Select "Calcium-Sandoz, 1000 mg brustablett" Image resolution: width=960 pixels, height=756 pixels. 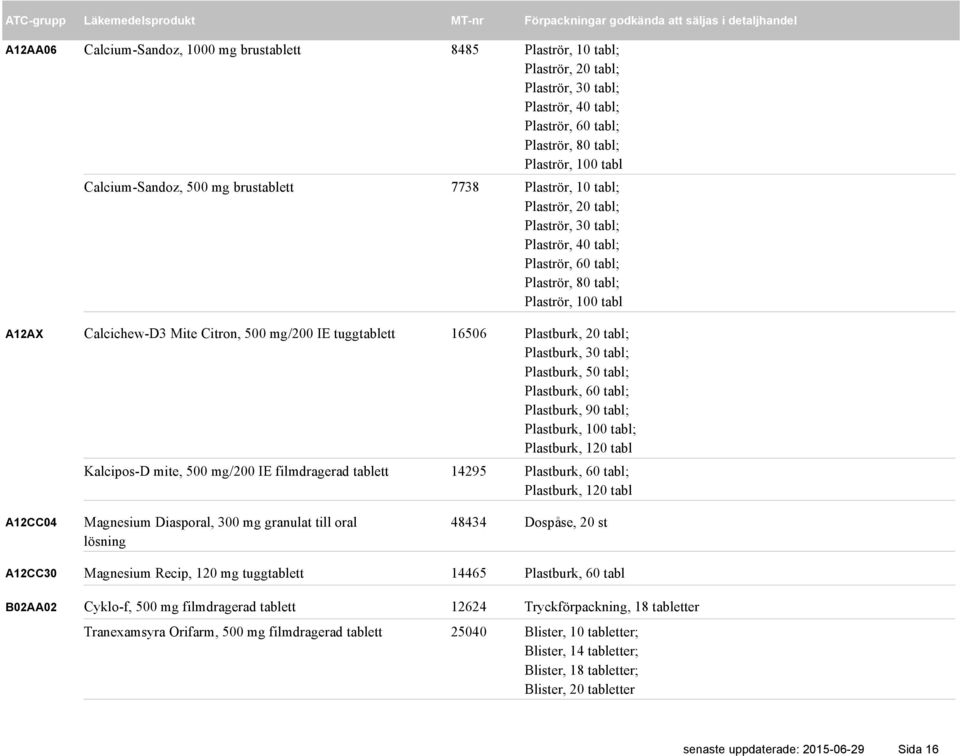192,50
